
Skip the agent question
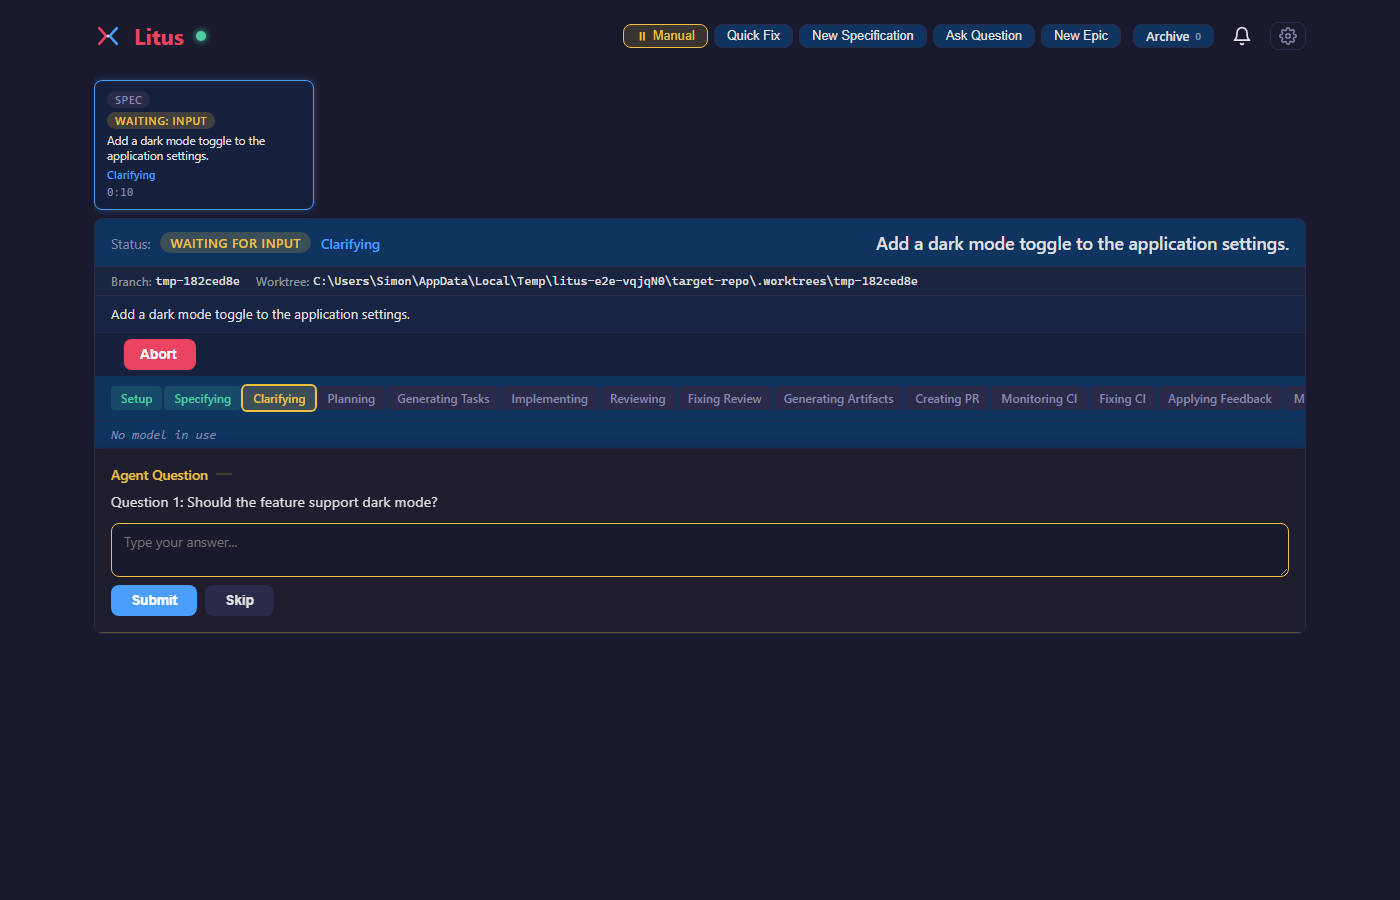(x=239, y=600)
